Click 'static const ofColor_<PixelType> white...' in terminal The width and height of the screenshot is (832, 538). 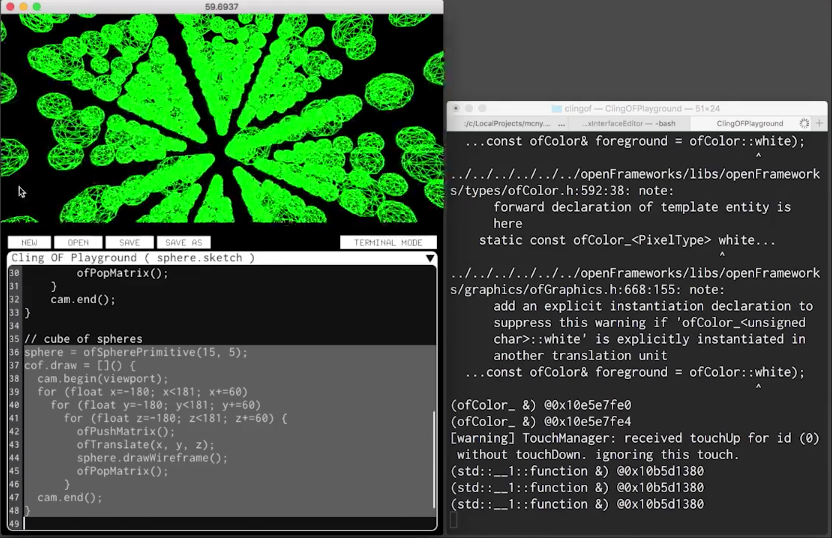tap(627, 240)
